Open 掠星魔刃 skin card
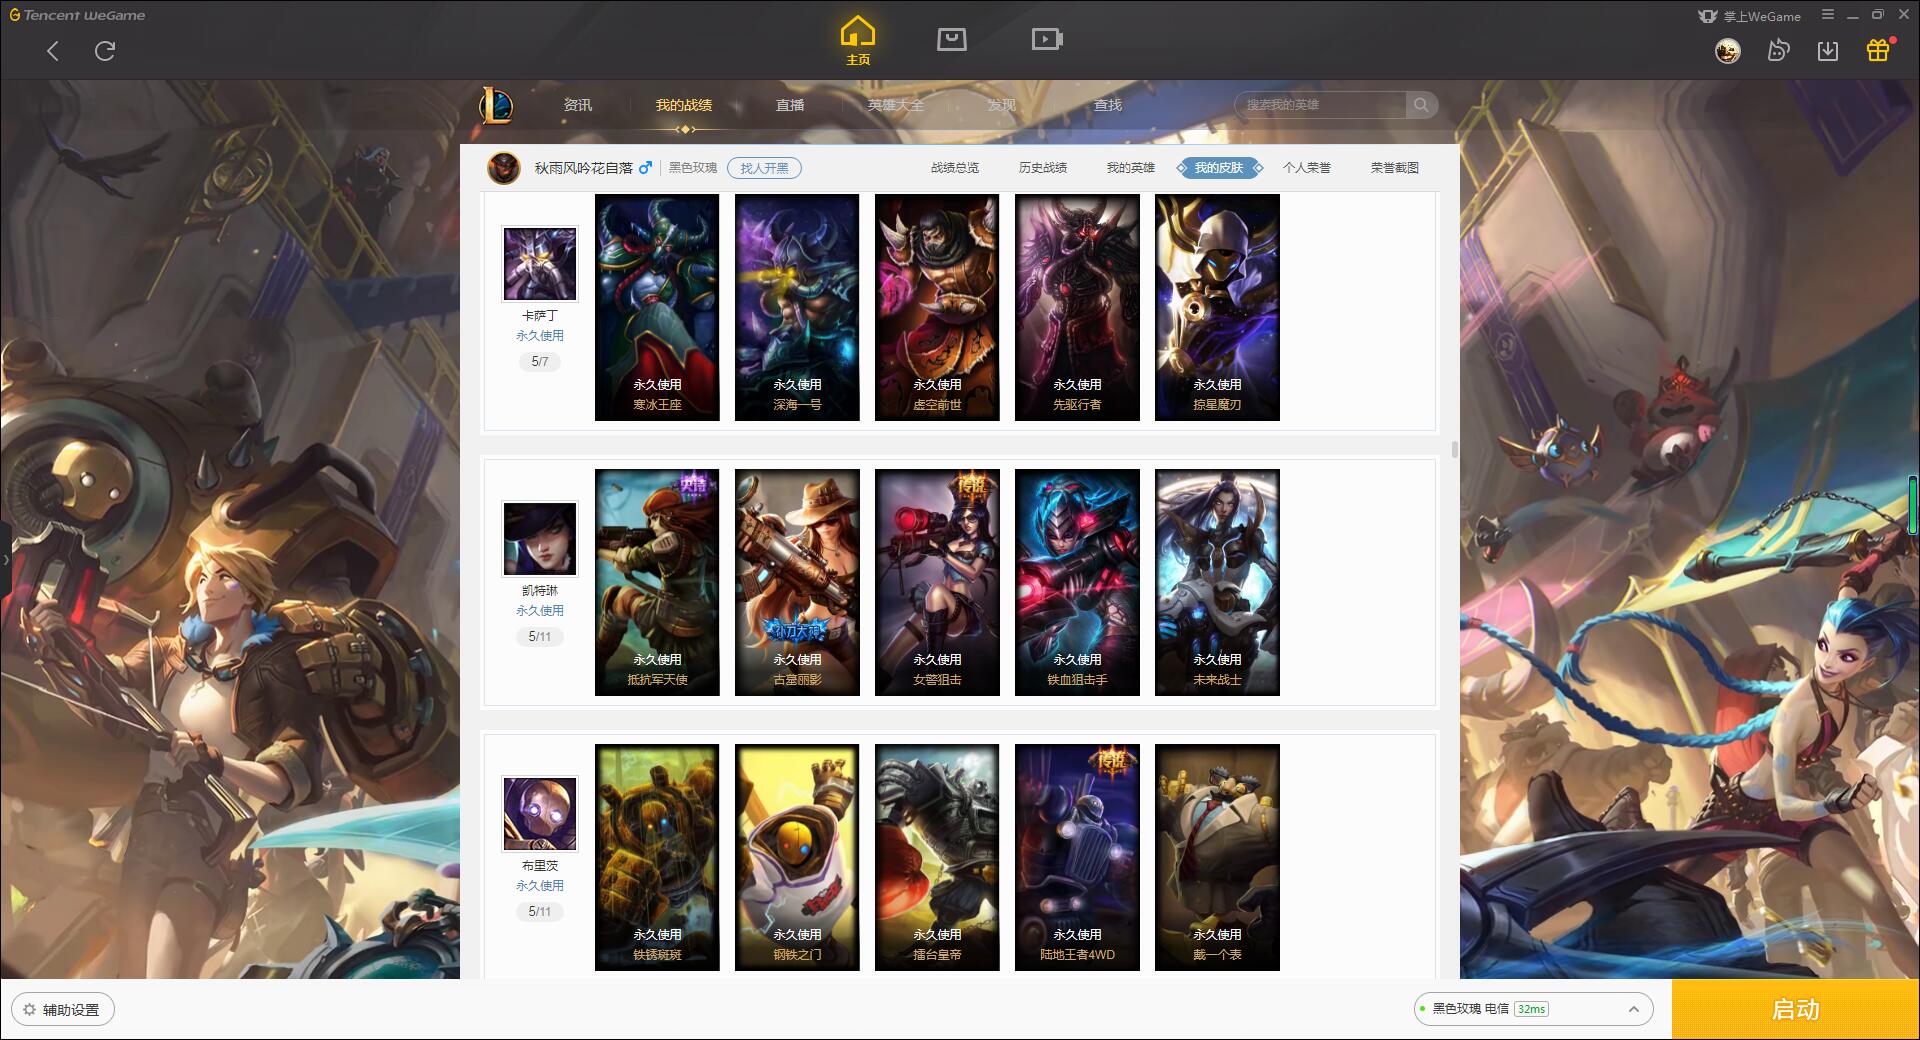1920x1040 pixels. point(1217,307)
